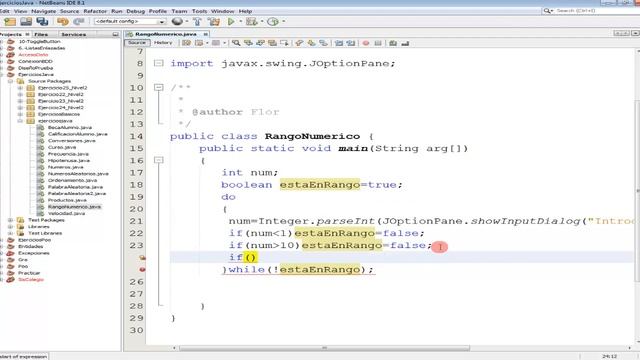Select the Source view button
Viewport: 640px width, 360px height.
click(x=137, y=42)
